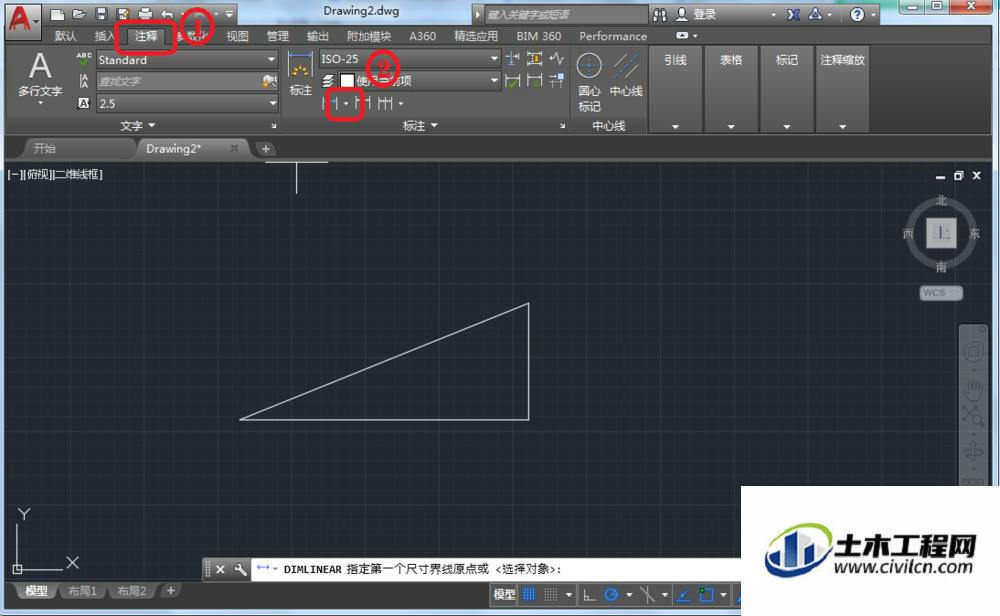Click the command line customize wrench icon
This screenshot has width=1000, height=616.
[x=240, y=569]
